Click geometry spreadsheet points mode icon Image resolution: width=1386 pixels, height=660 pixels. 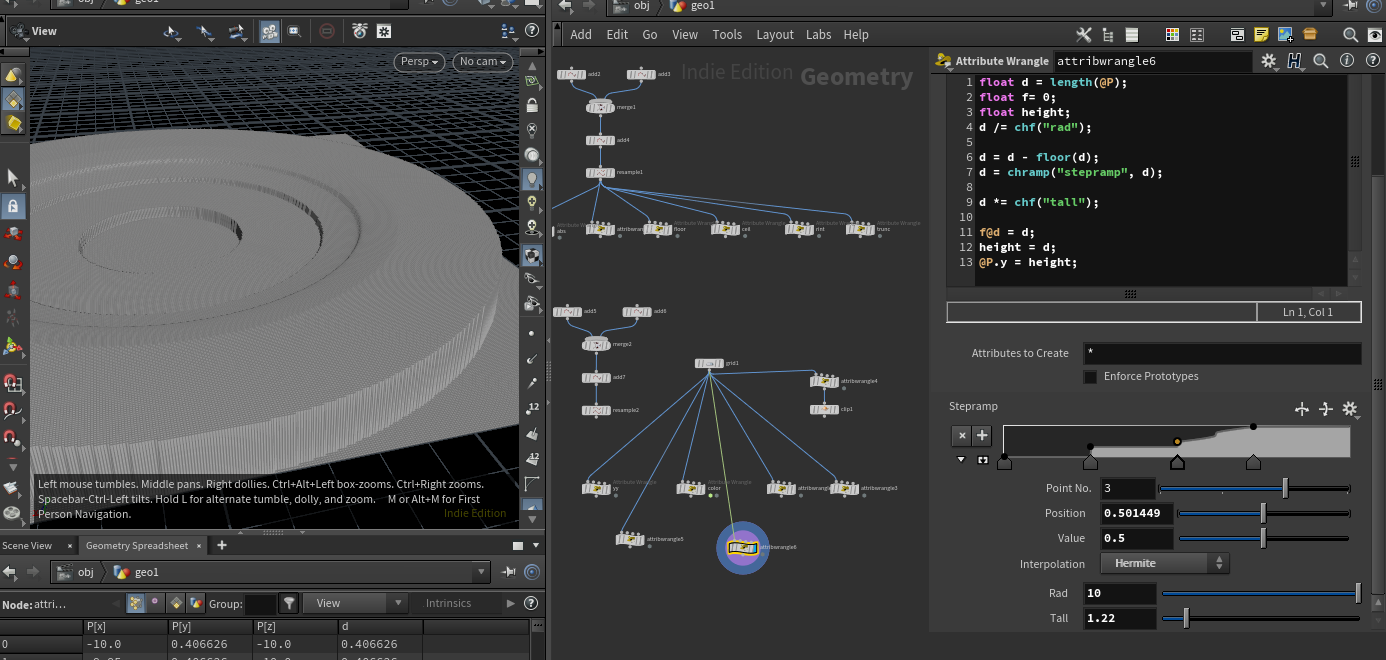(x=136, y=603)
